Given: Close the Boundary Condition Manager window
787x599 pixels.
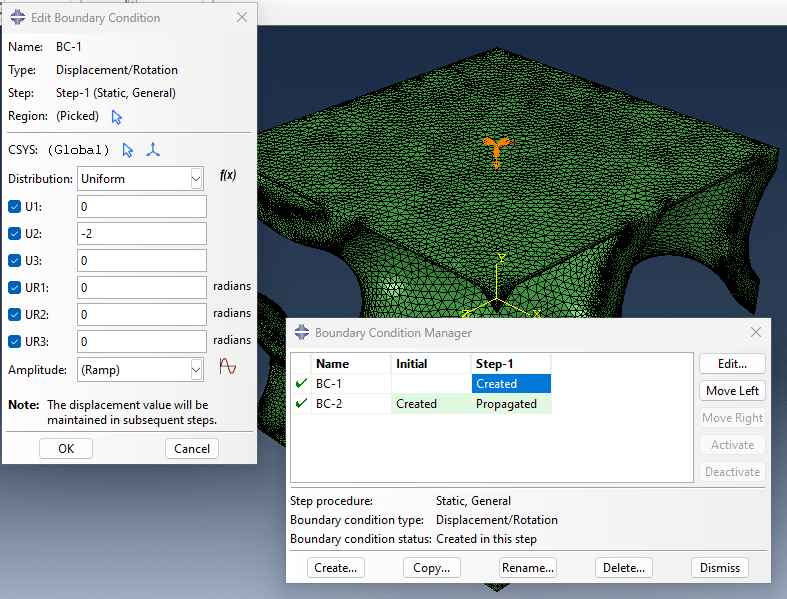Looking at the screenshot, I should click(x=756, y=332).
